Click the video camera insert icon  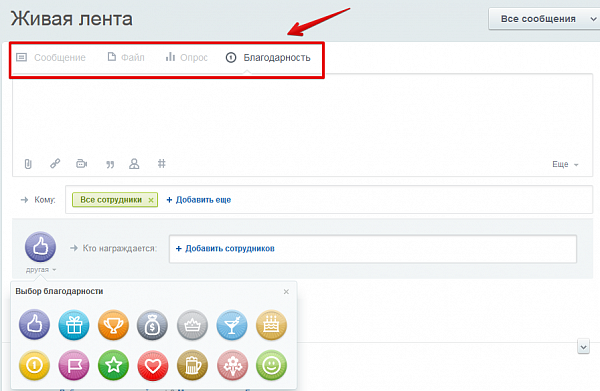(82, 164)
